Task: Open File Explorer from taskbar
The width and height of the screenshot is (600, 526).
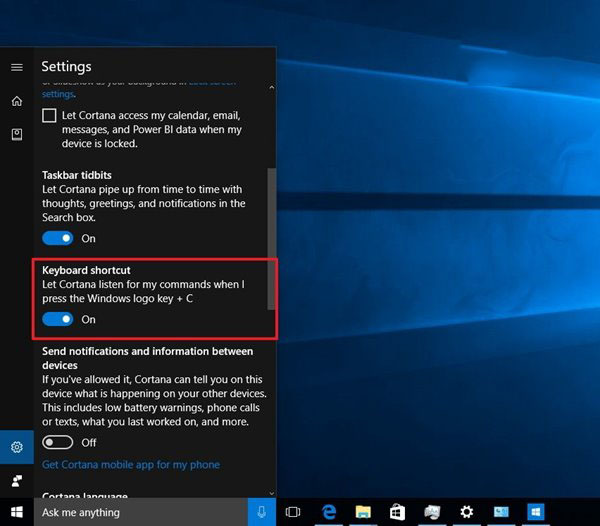Action: coord(363,512)
